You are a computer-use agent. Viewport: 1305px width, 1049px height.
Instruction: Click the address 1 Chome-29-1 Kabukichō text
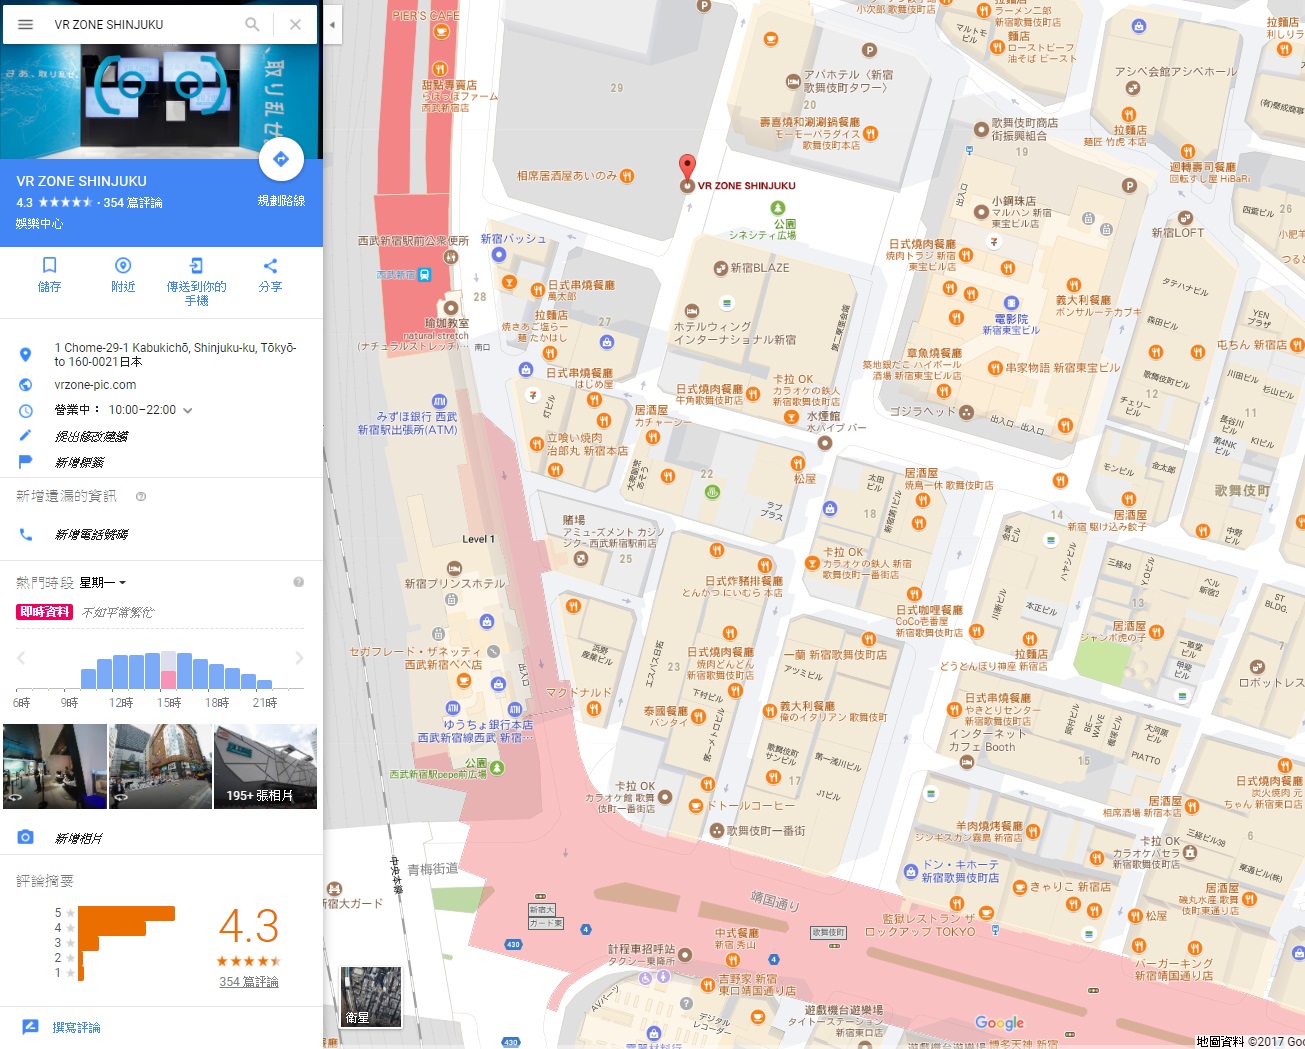click(176, 355)
